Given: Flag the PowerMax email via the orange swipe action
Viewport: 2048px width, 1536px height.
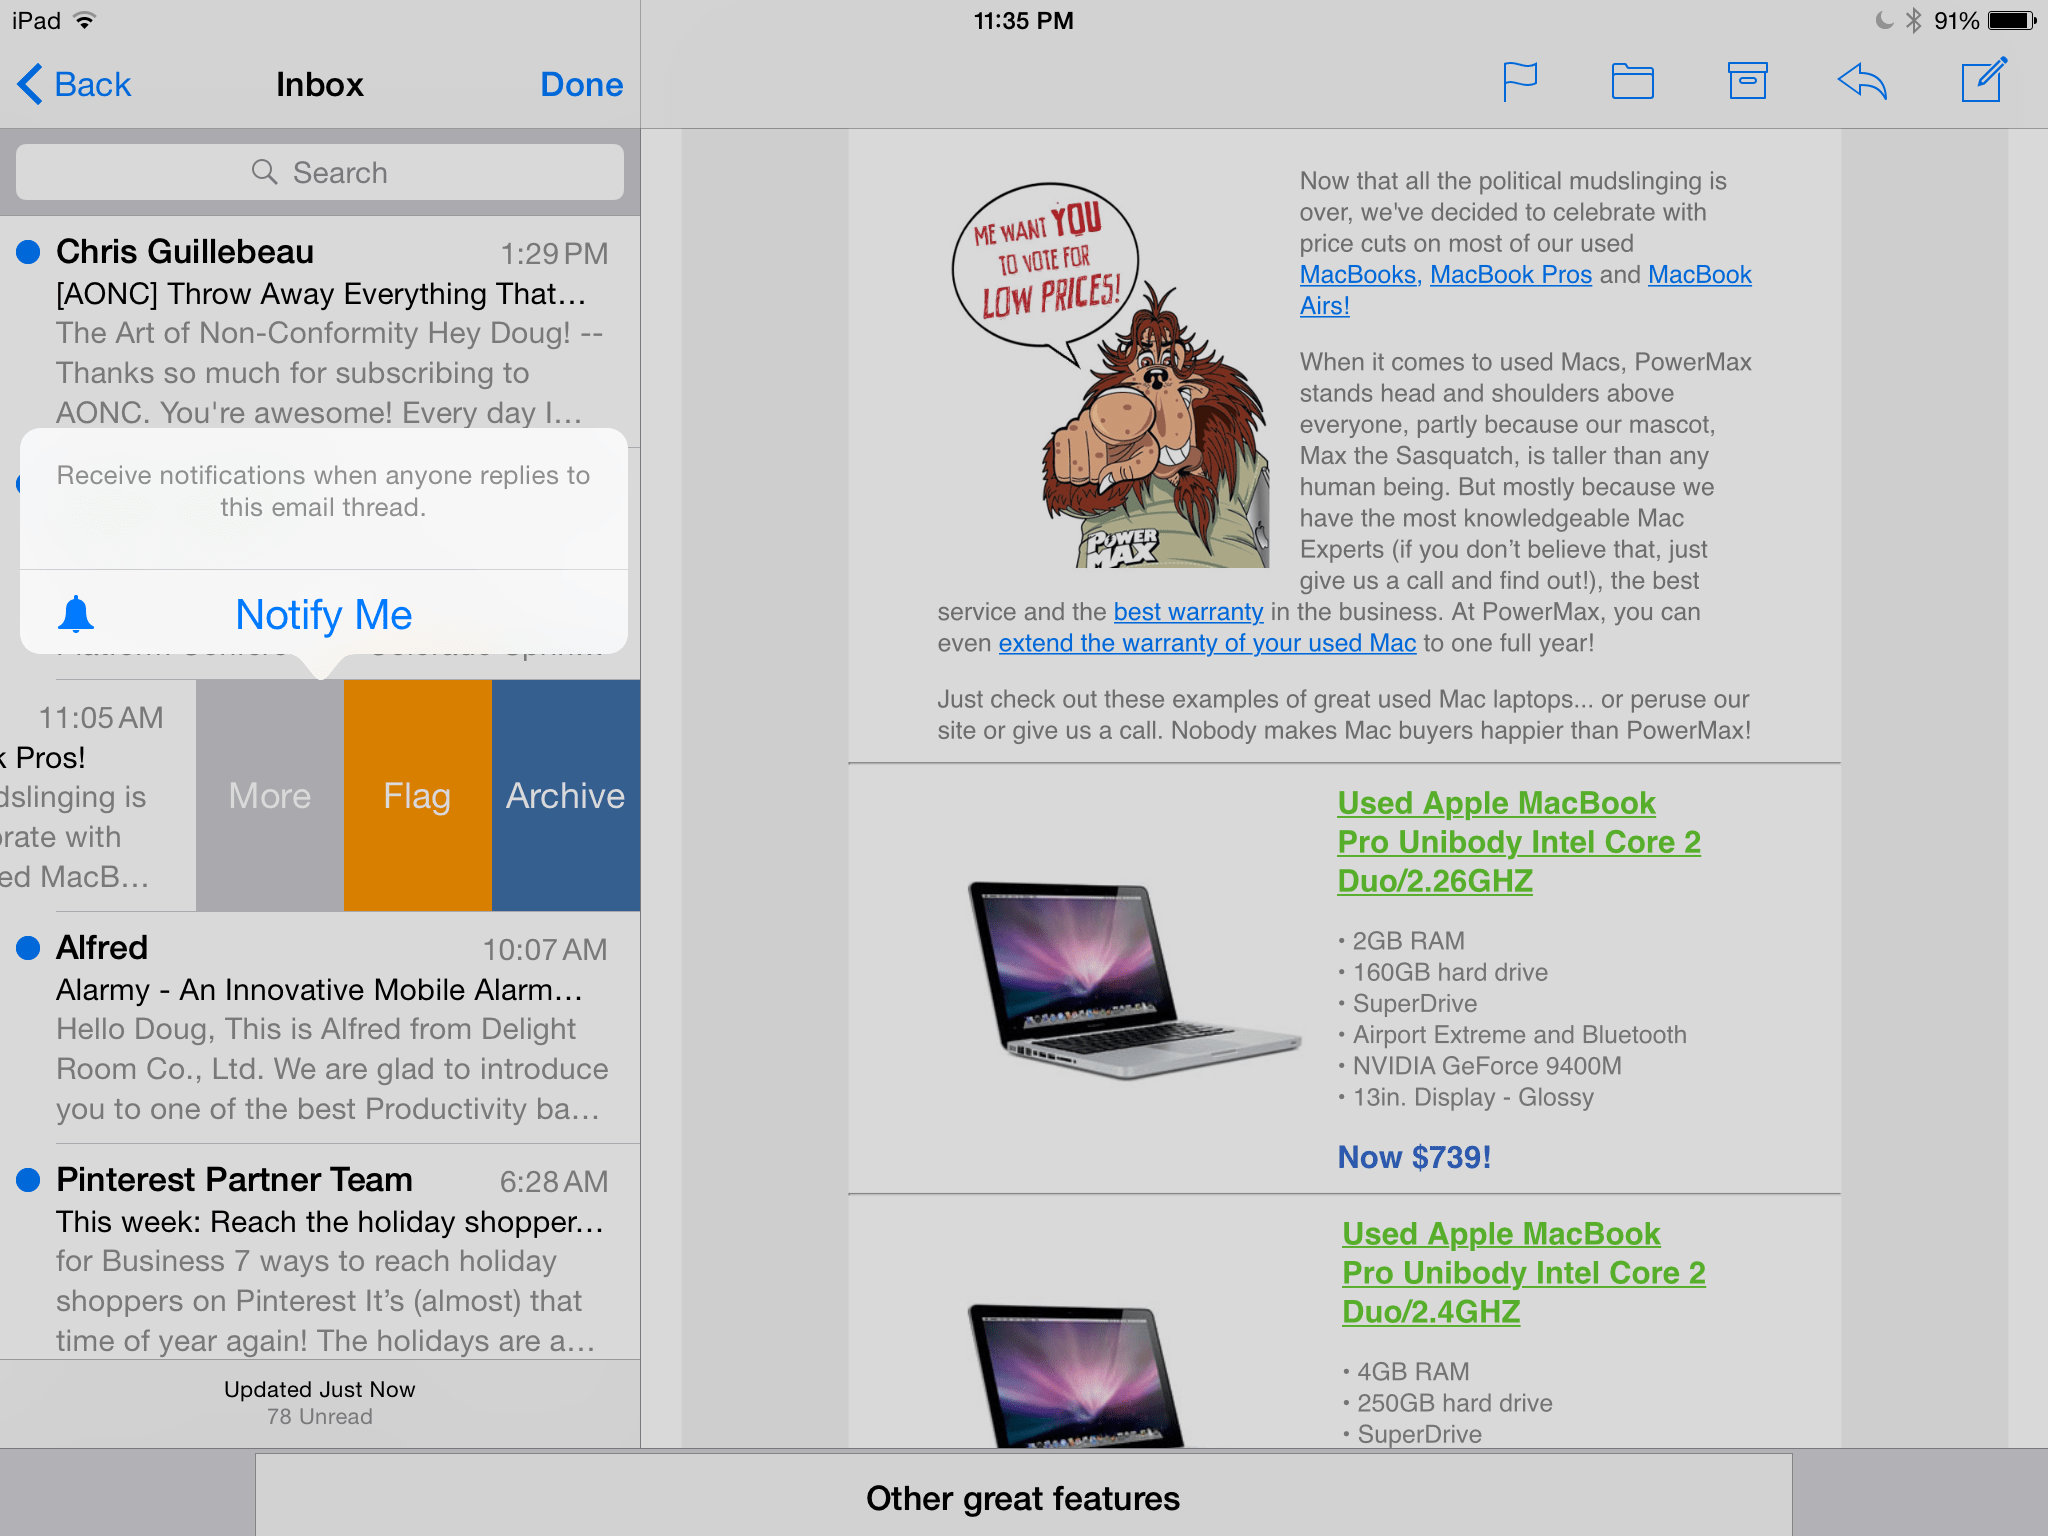Looking at the screenshot, I should [417, 795].
